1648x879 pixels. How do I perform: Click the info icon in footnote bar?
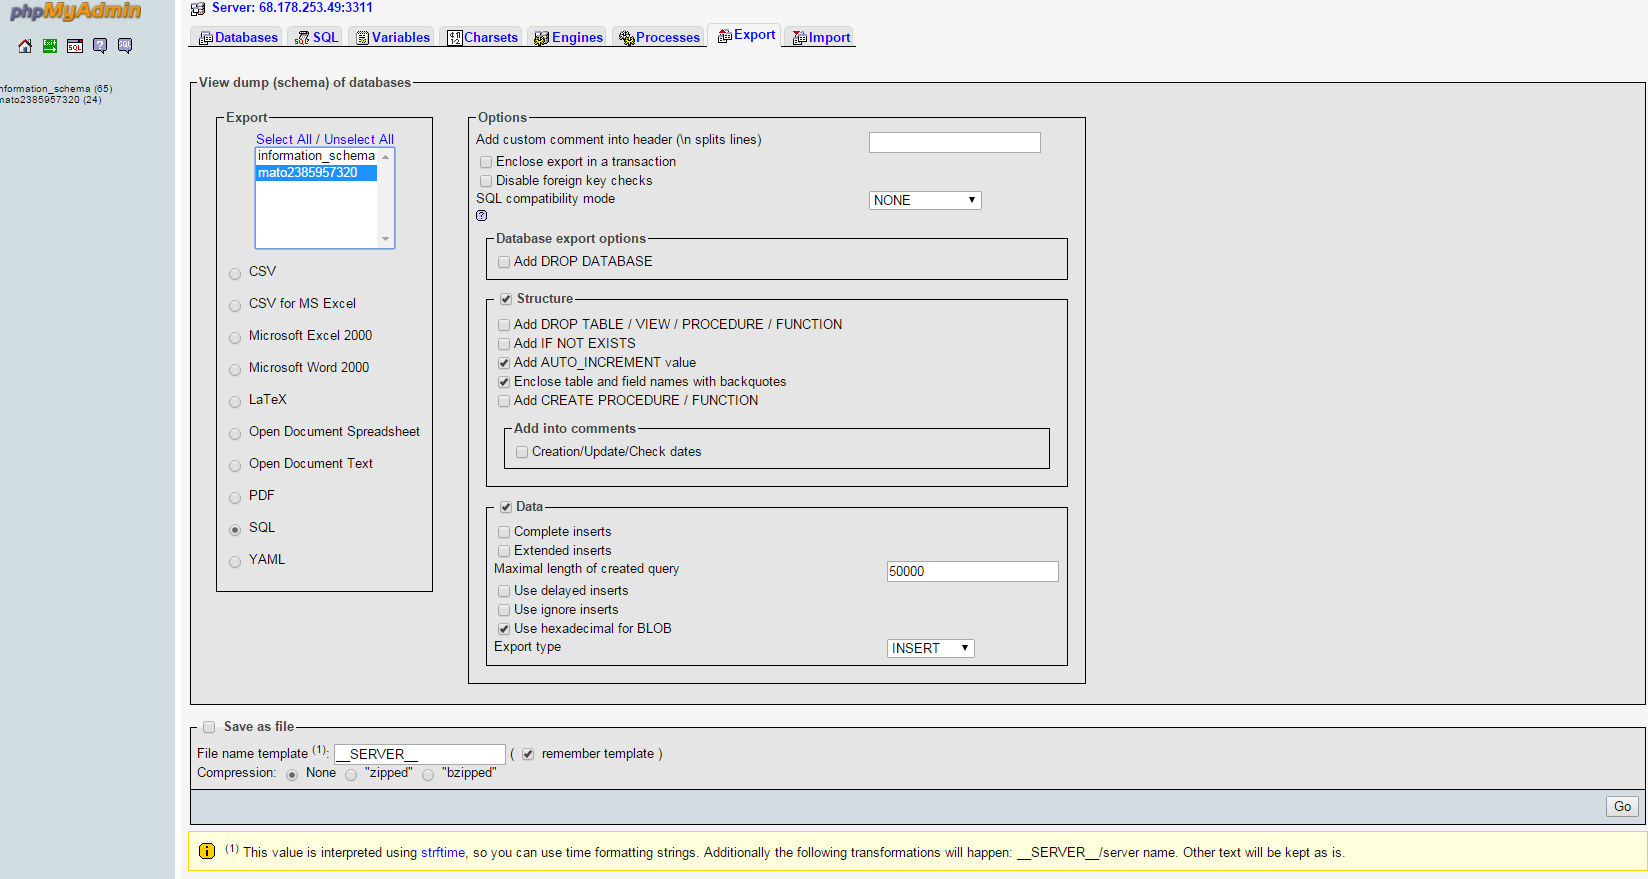click(x=207, y=851)
